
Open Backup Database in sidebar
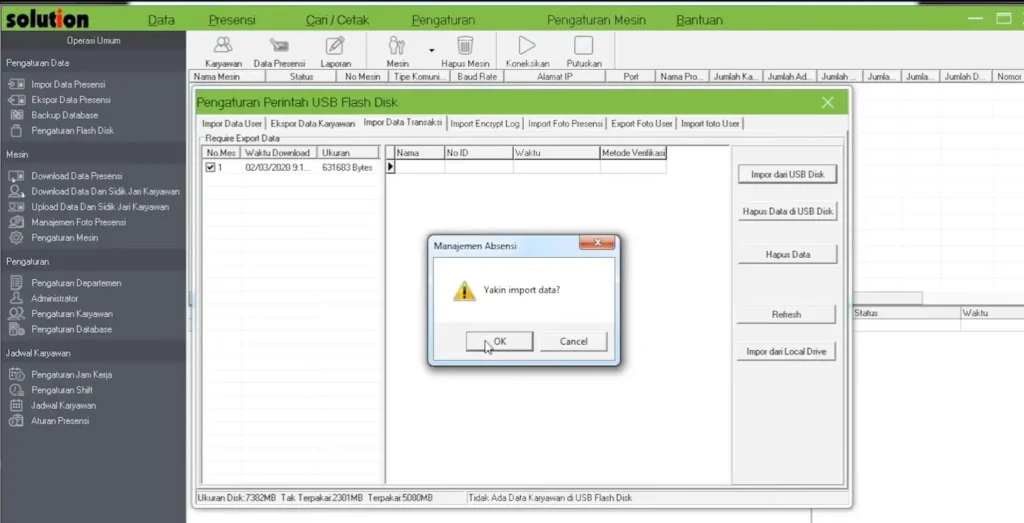click(64, 115)
